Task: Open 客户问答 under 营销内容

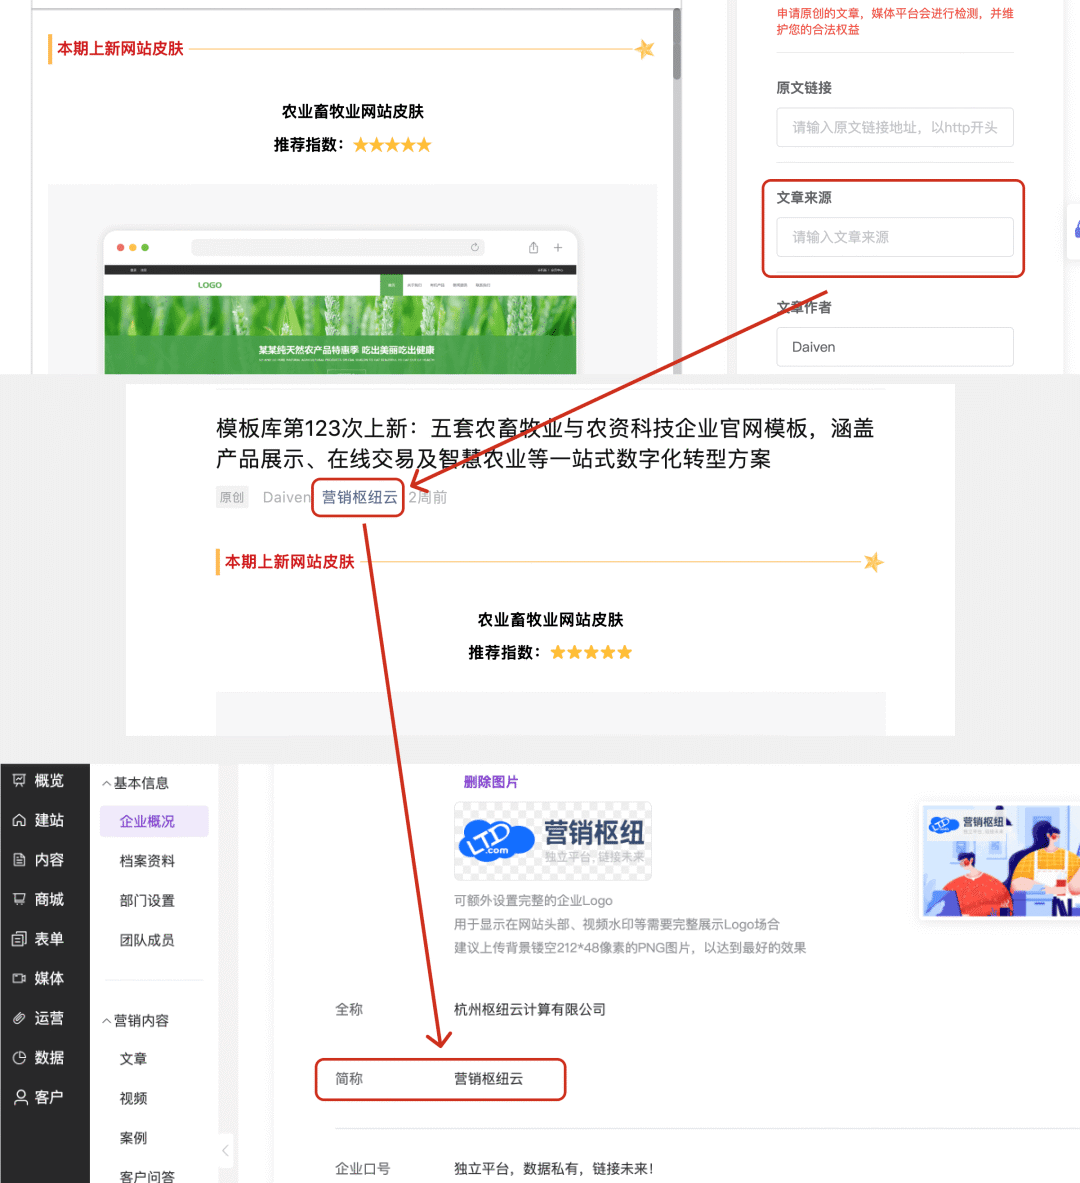Action: 147,1175
